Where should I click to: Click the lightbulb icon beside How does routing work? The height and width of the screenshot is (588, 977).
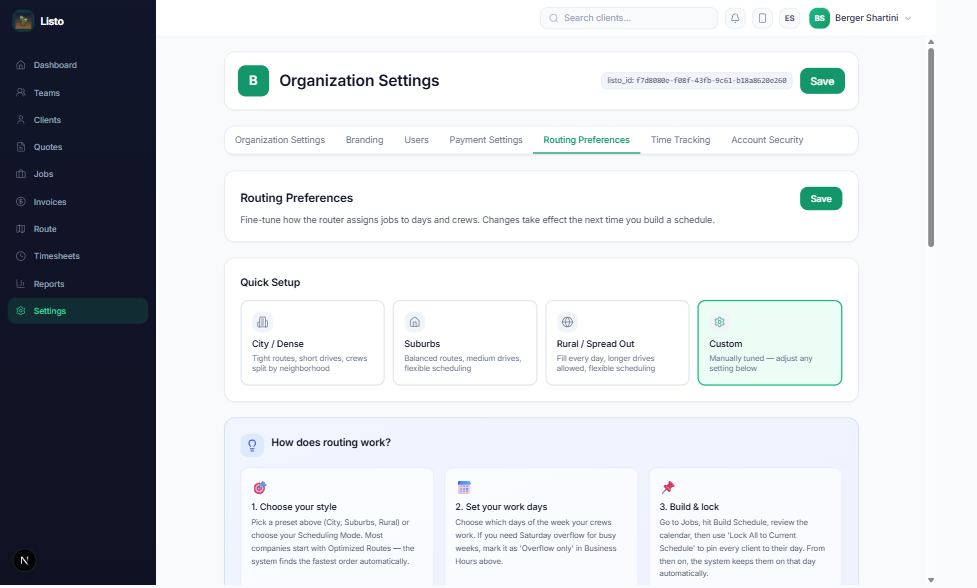click(x=252, y=445)
